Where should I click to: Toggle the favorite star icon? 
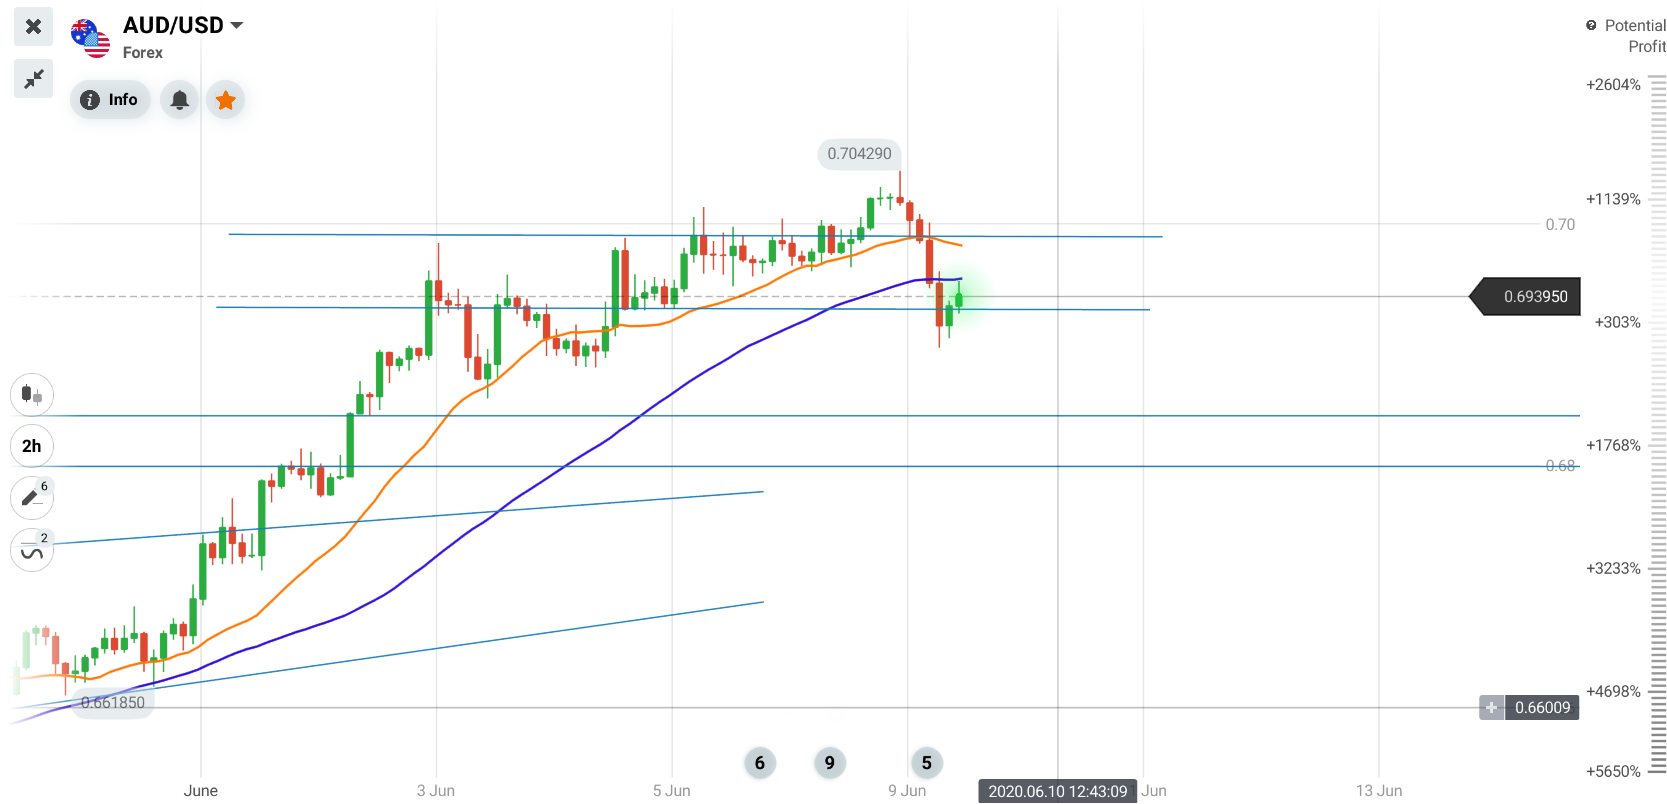226,100
